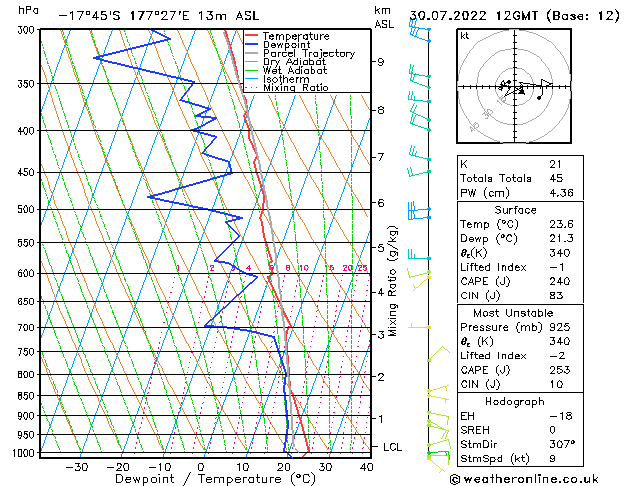Click the 300 hPa pressure label
Viewport: 629px width, 486px height.
coord(28,30)
